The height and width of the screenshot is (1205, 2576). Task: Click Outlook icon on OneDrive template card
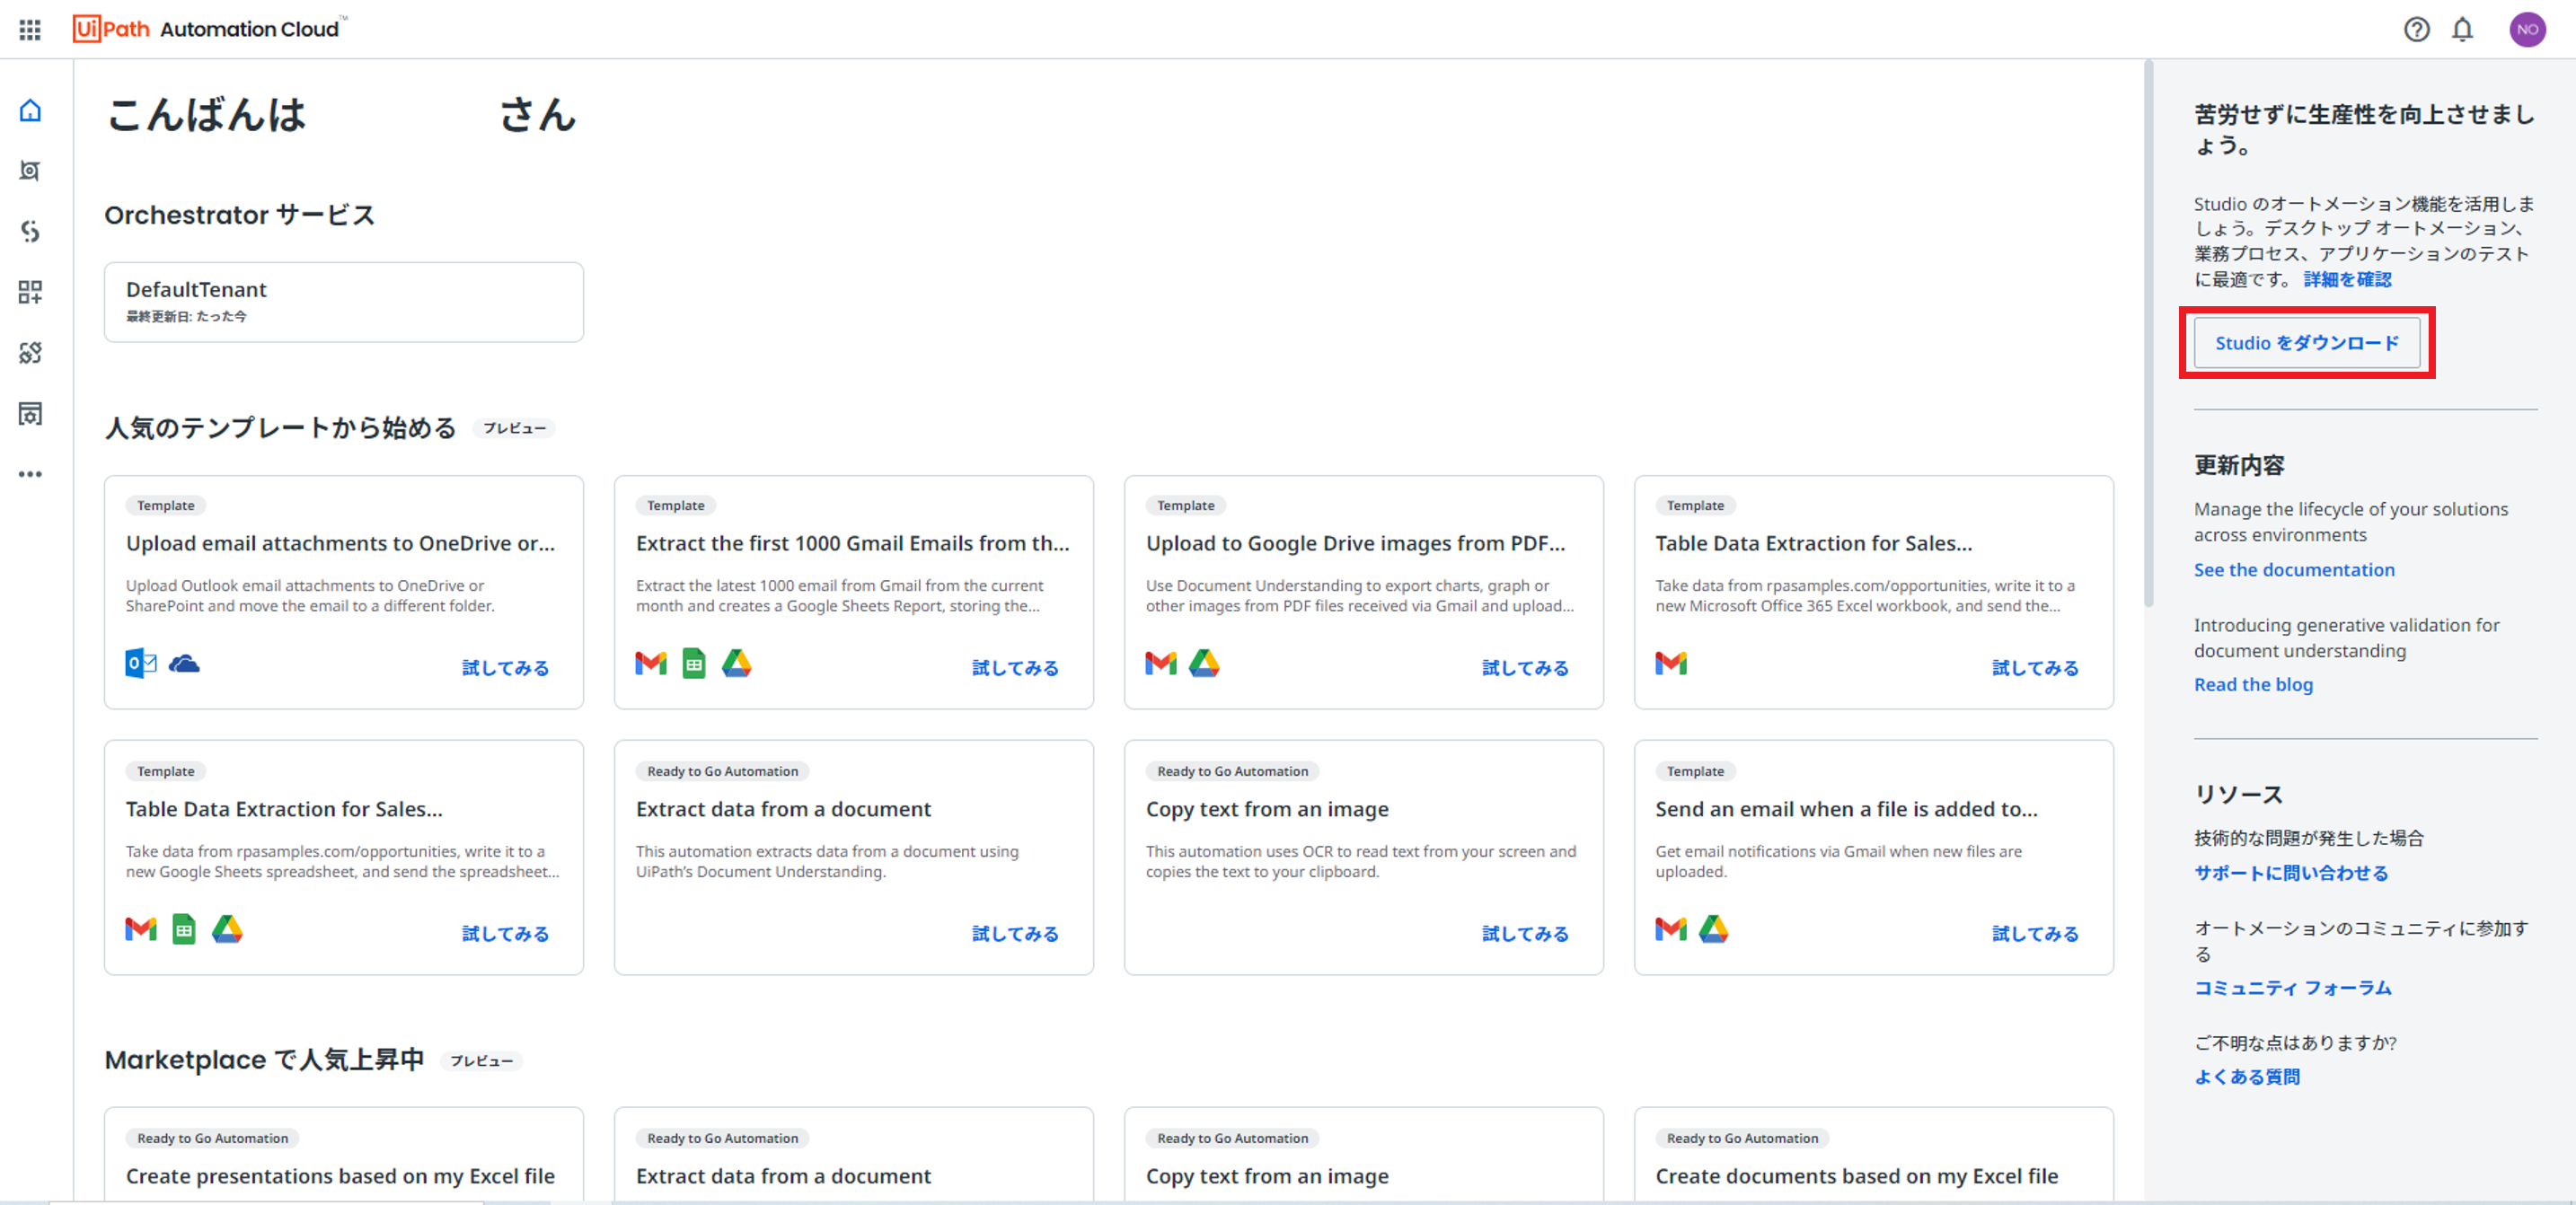point(141,663)
